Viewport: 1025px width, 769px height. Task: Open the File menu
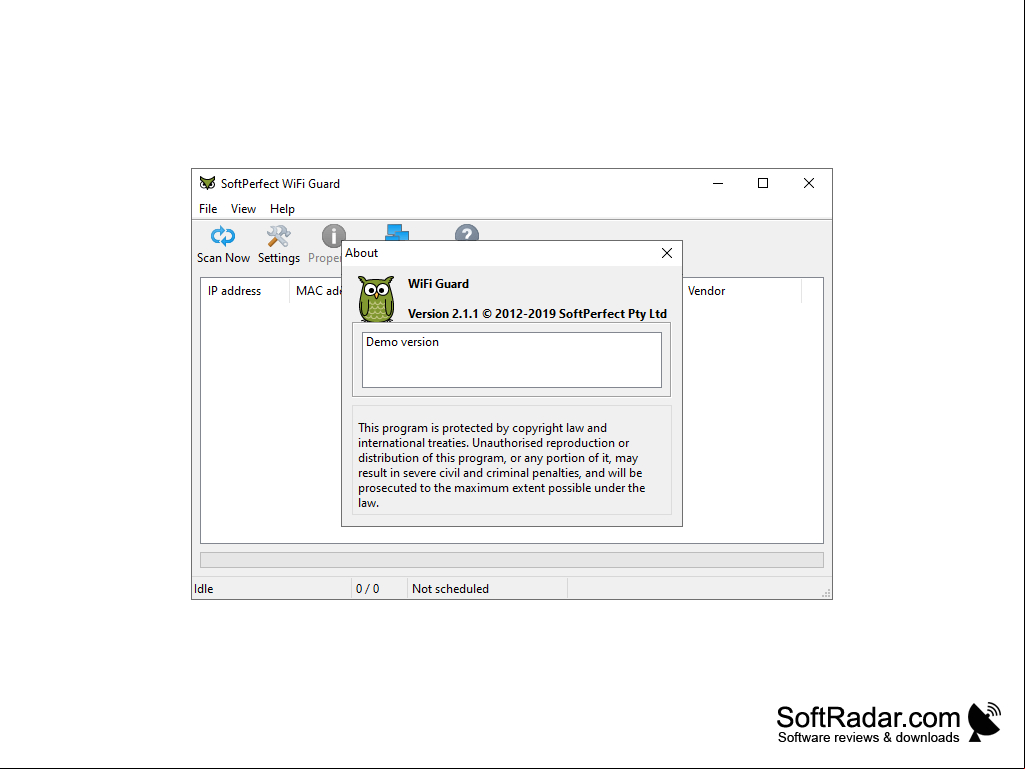coord(208,209)
